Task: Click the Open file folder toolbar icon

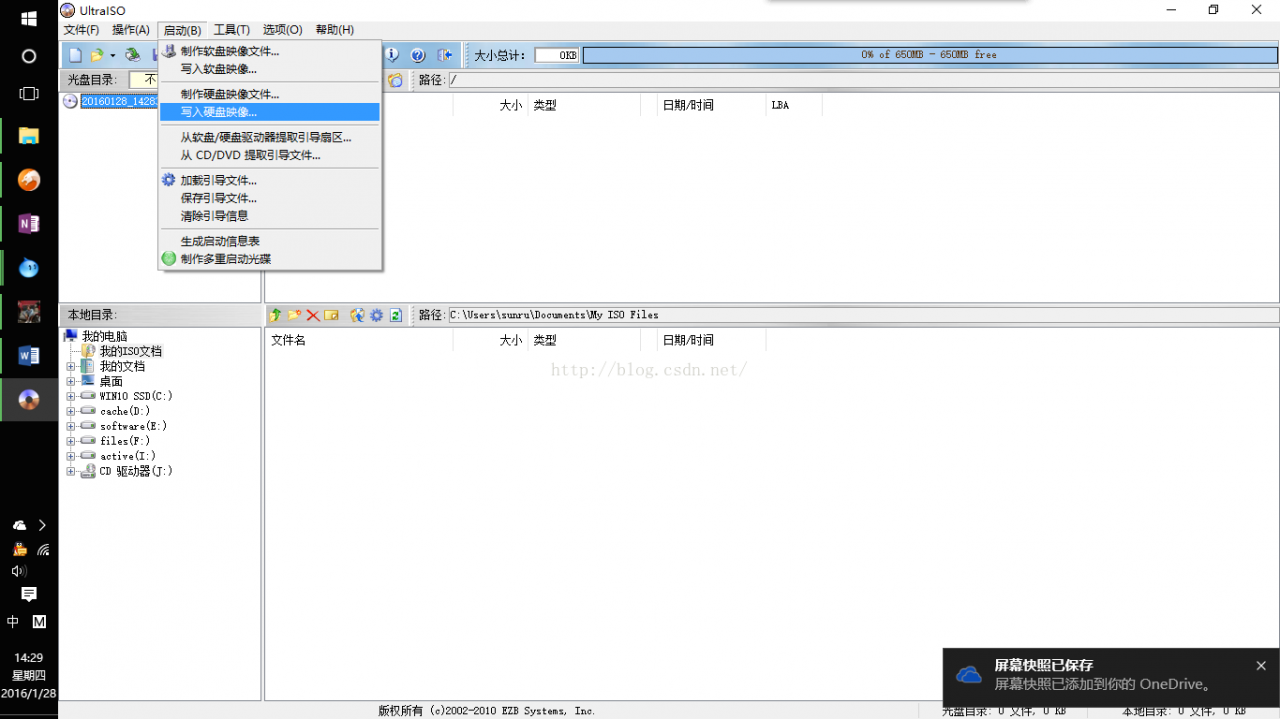Action: click(x=97, y=55)
